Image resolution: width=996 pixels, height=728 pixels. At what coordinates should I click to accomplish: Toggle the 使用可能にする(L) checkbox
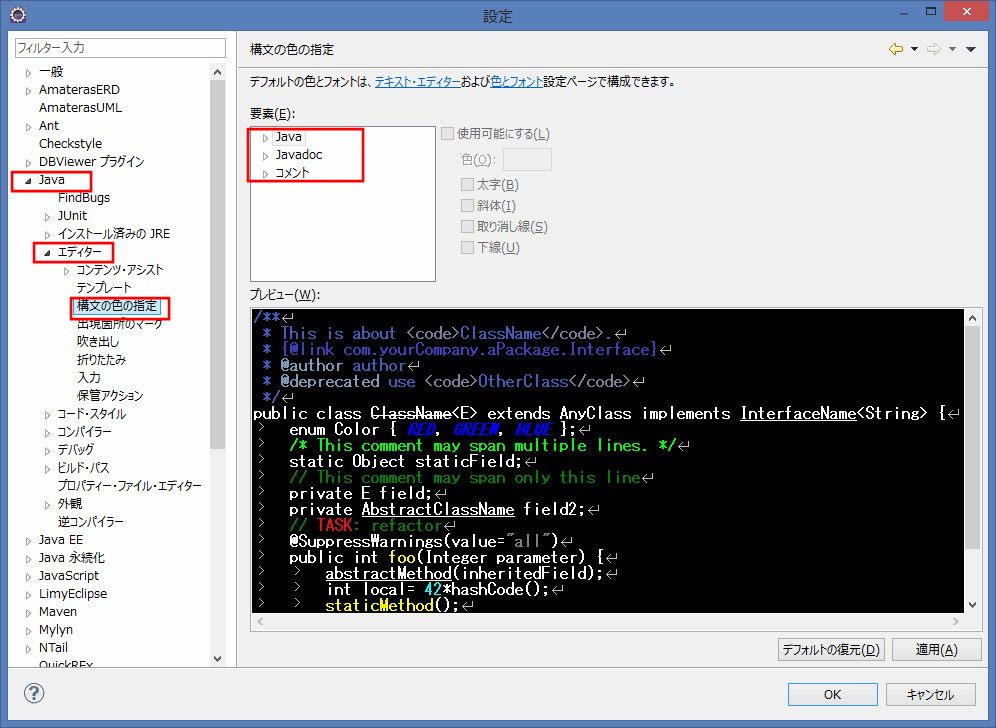[448, 133]
